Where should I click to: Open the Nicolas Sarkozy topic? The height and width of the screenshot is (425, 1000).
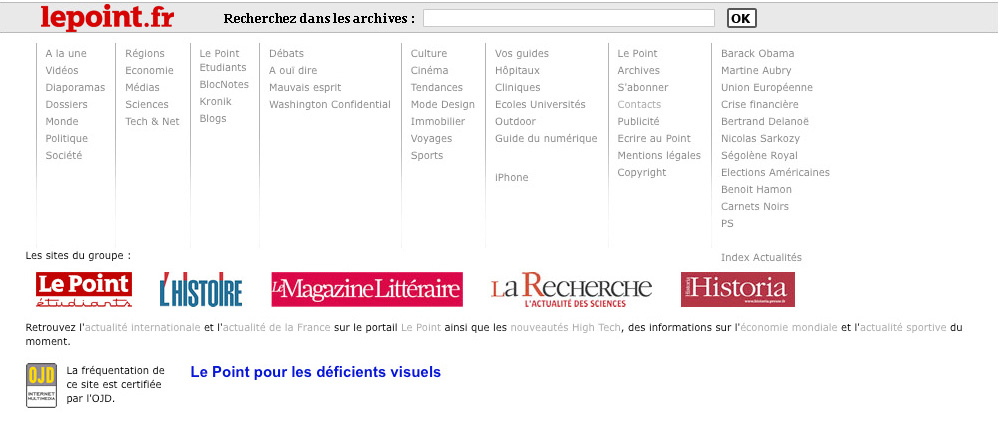(x=760, y=138)
